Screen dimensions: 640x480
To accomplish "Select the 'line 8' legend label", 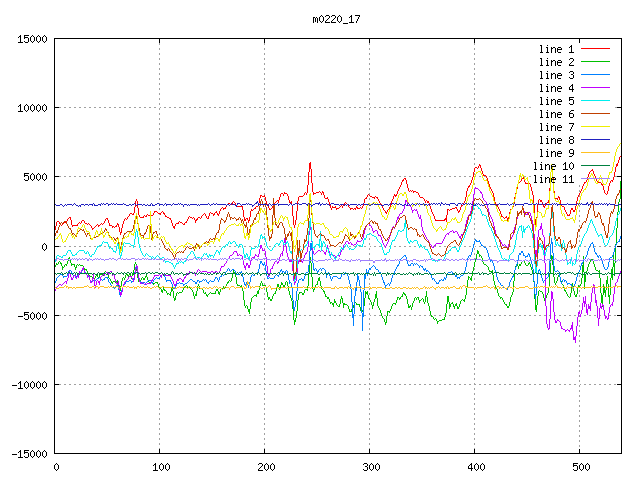I will [x=556, y=140].
